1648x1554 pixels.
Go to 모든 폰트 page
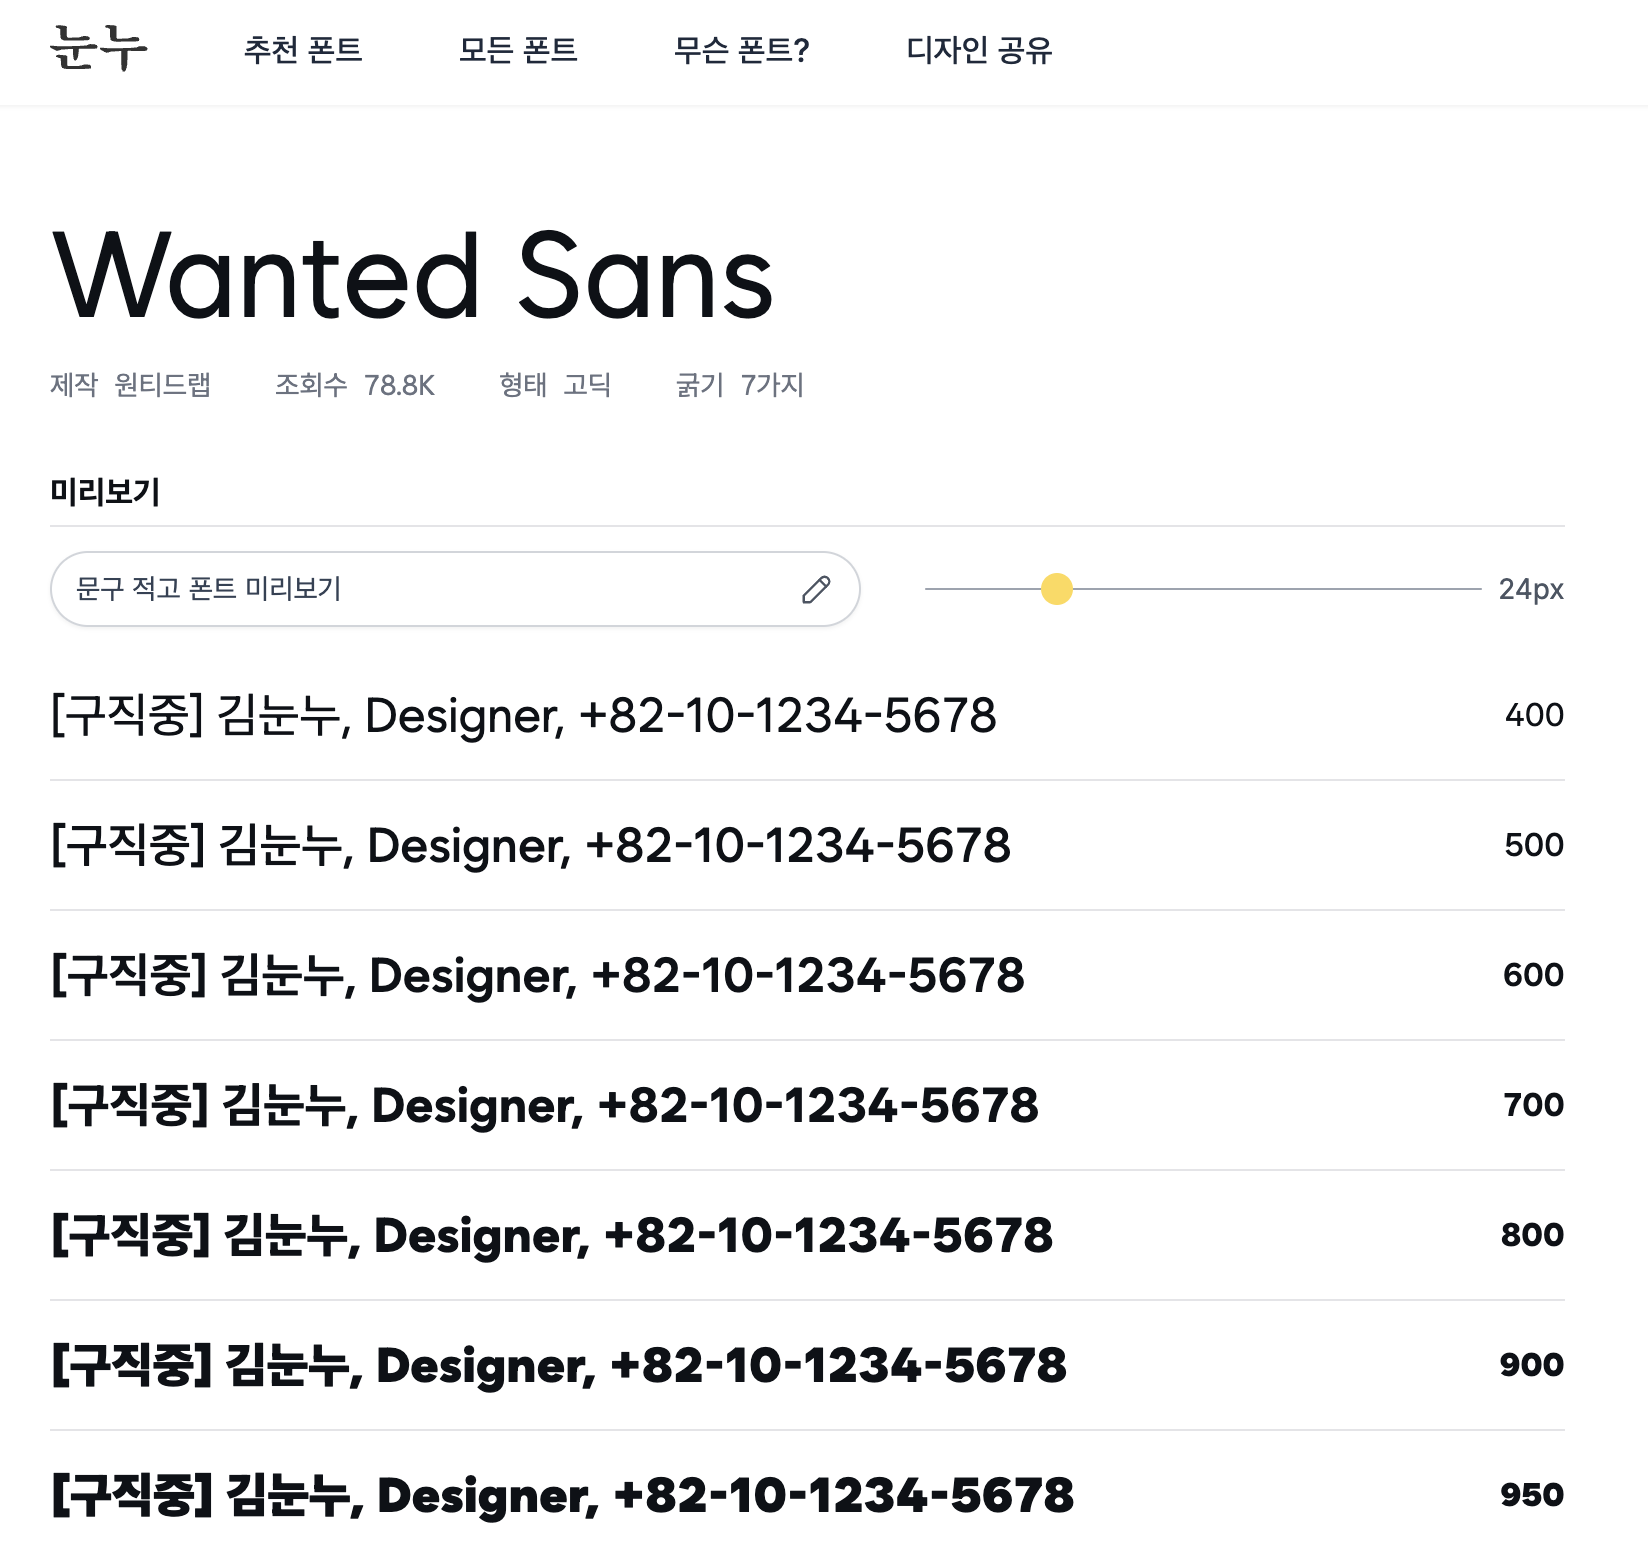point(518,49)
